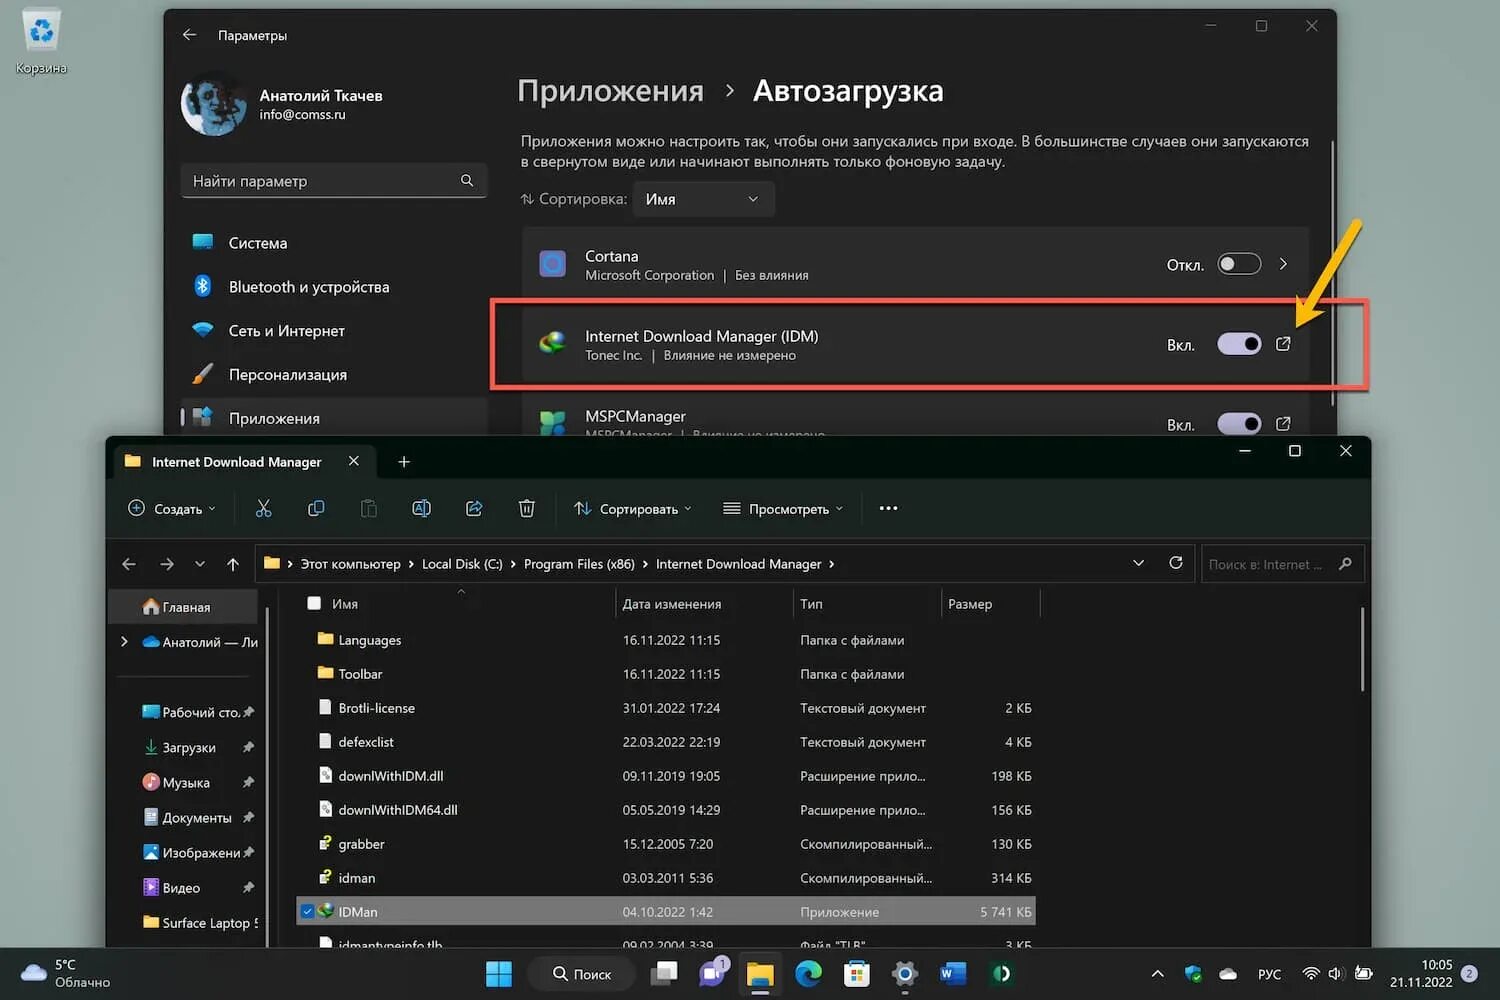The image size is (1500, 1000).
Task: Open the Recycle Bin on desktop
Action: pos(41,42)
